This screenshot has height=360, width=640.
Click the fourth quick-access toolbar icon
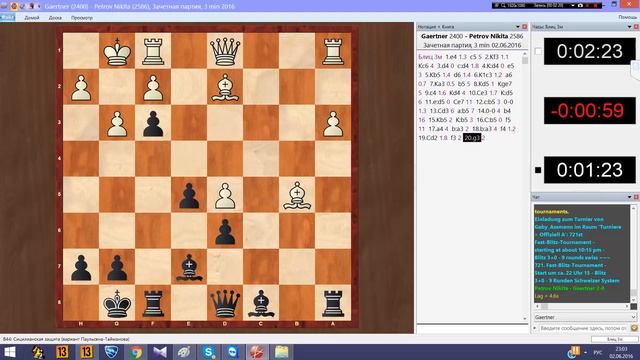(x=31, y=6)
